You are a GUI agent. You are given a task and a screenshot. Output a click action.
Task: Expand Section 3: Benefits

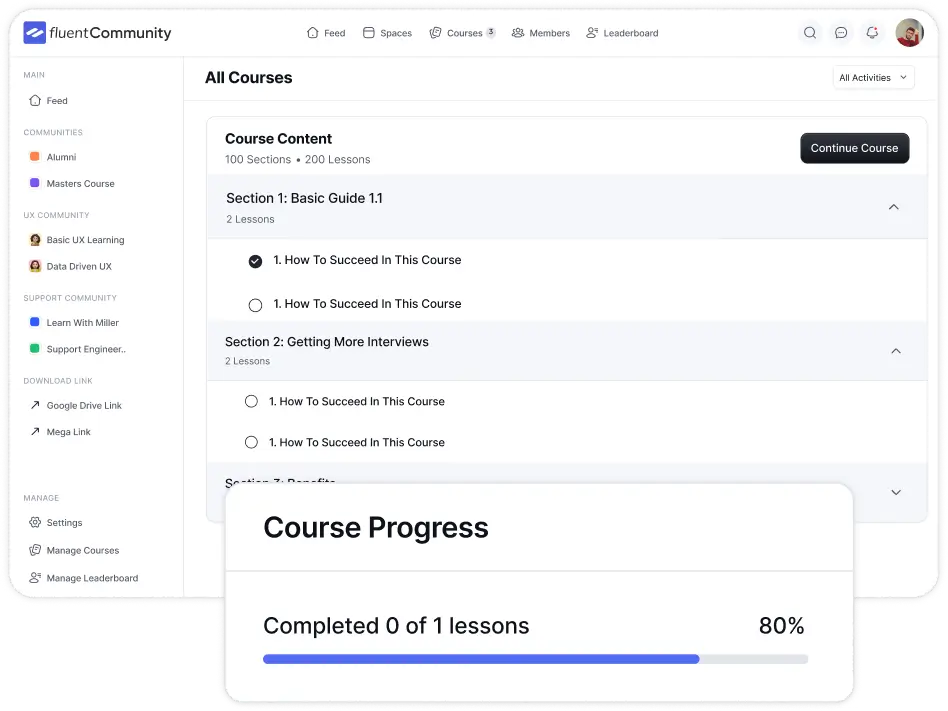click(895, 492)
